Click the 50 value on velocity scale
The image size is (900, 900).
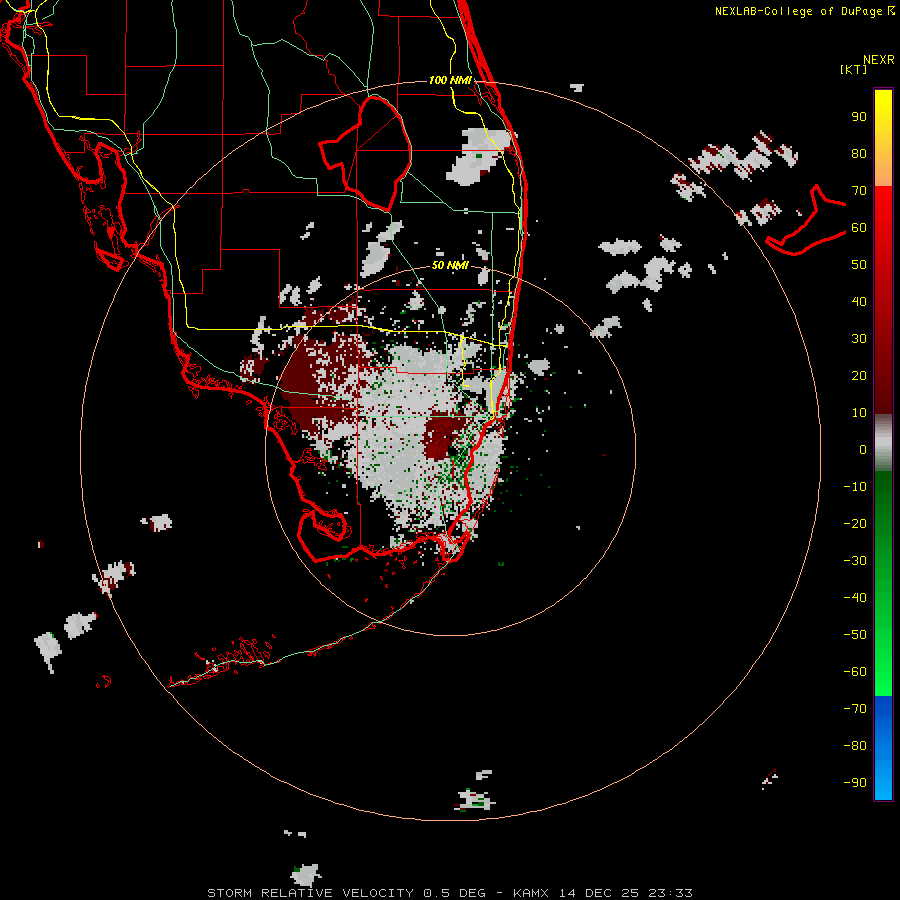pos(859,265)
